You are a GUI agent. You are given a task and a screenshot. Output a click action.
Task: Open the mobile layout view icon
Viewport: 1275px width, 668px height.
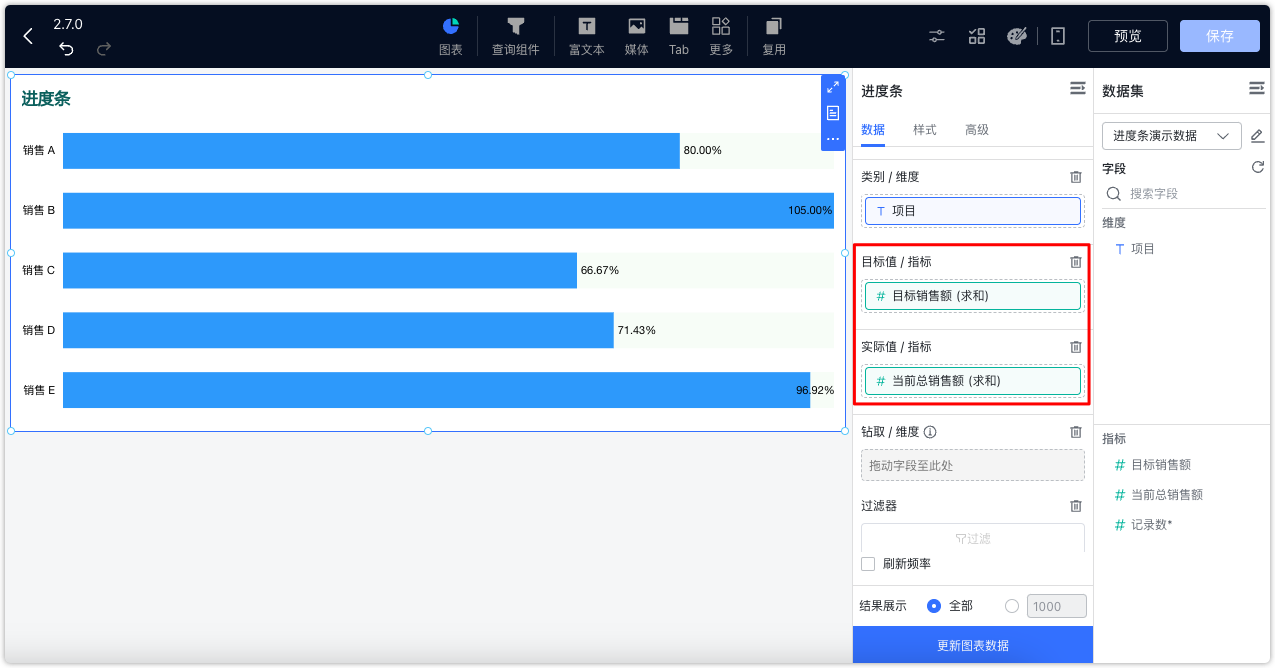pyautogui.click(x=1057, y=35)
